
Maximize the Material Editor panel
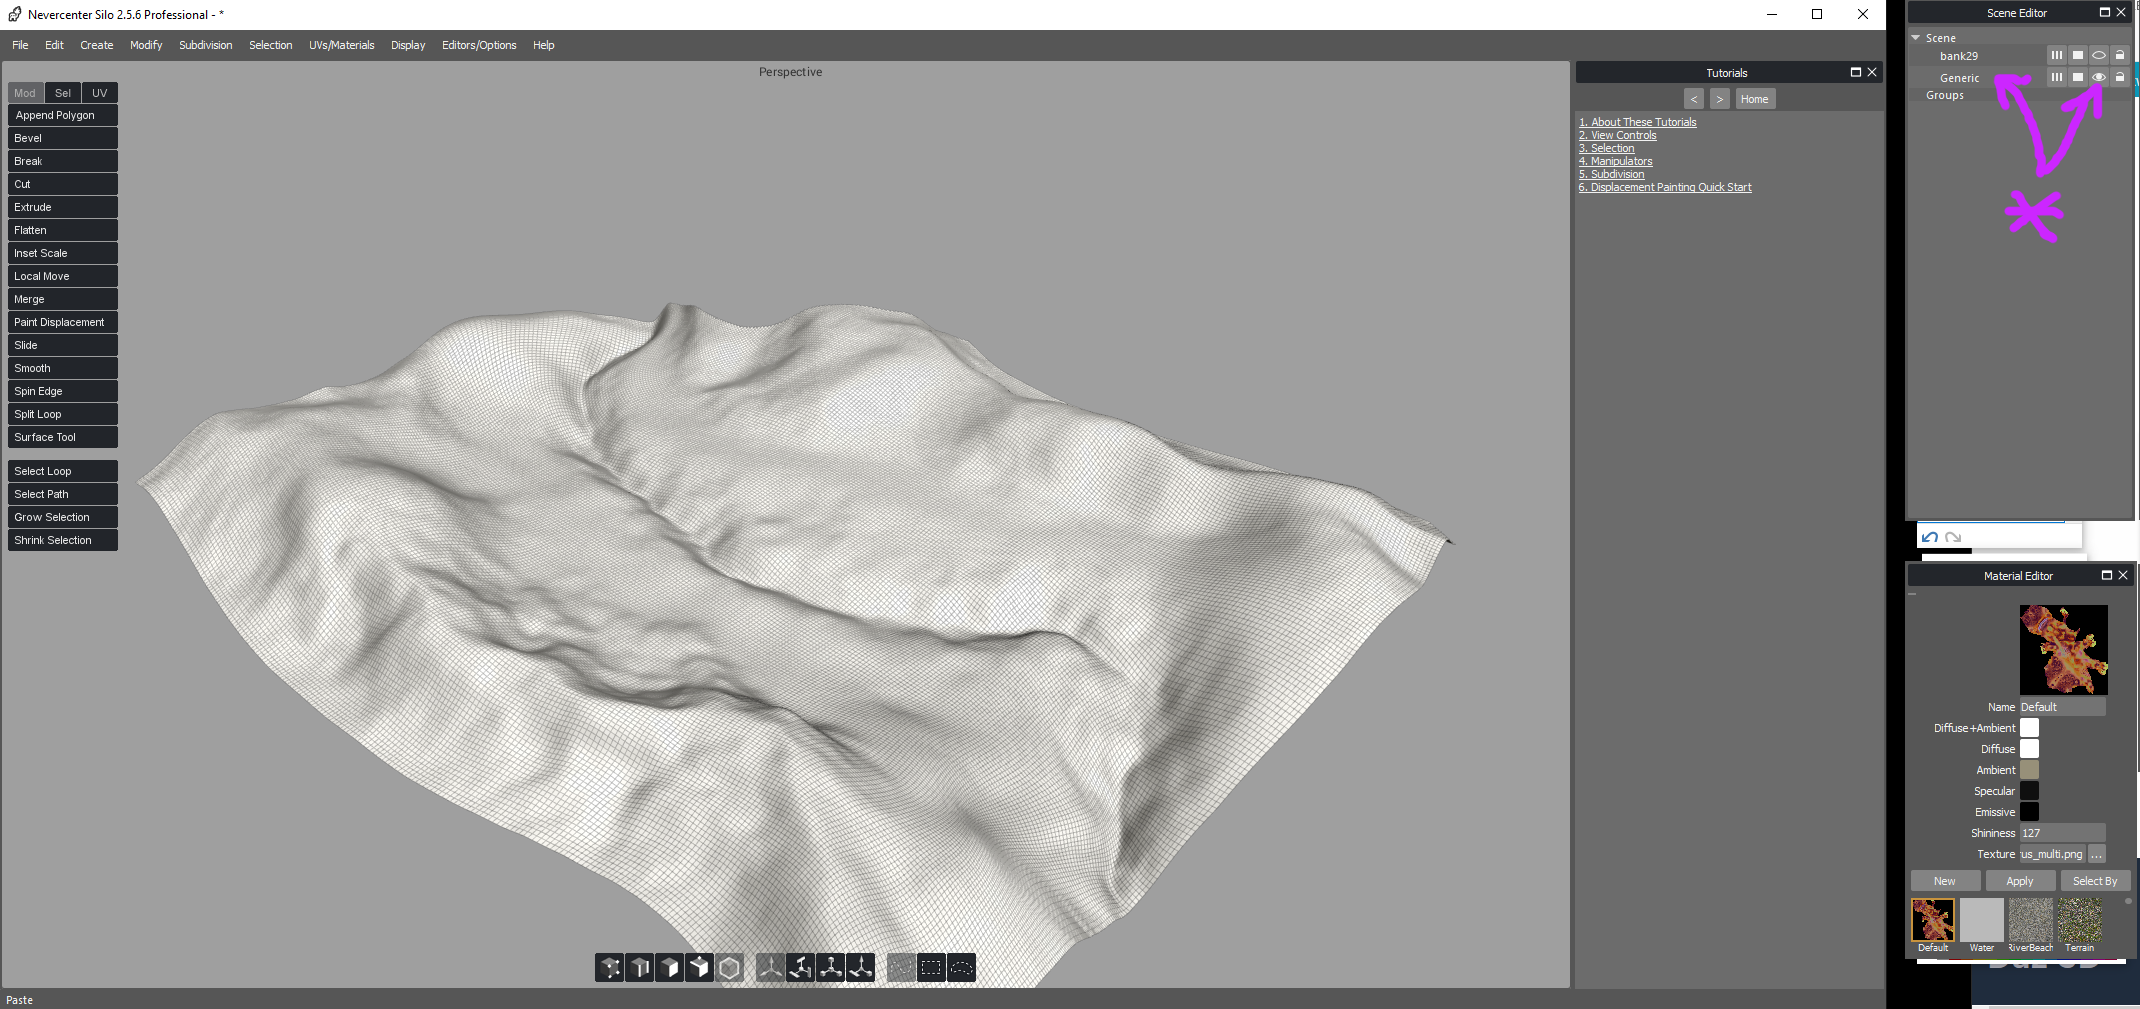pyautogui.click(x=2106, y=575)
